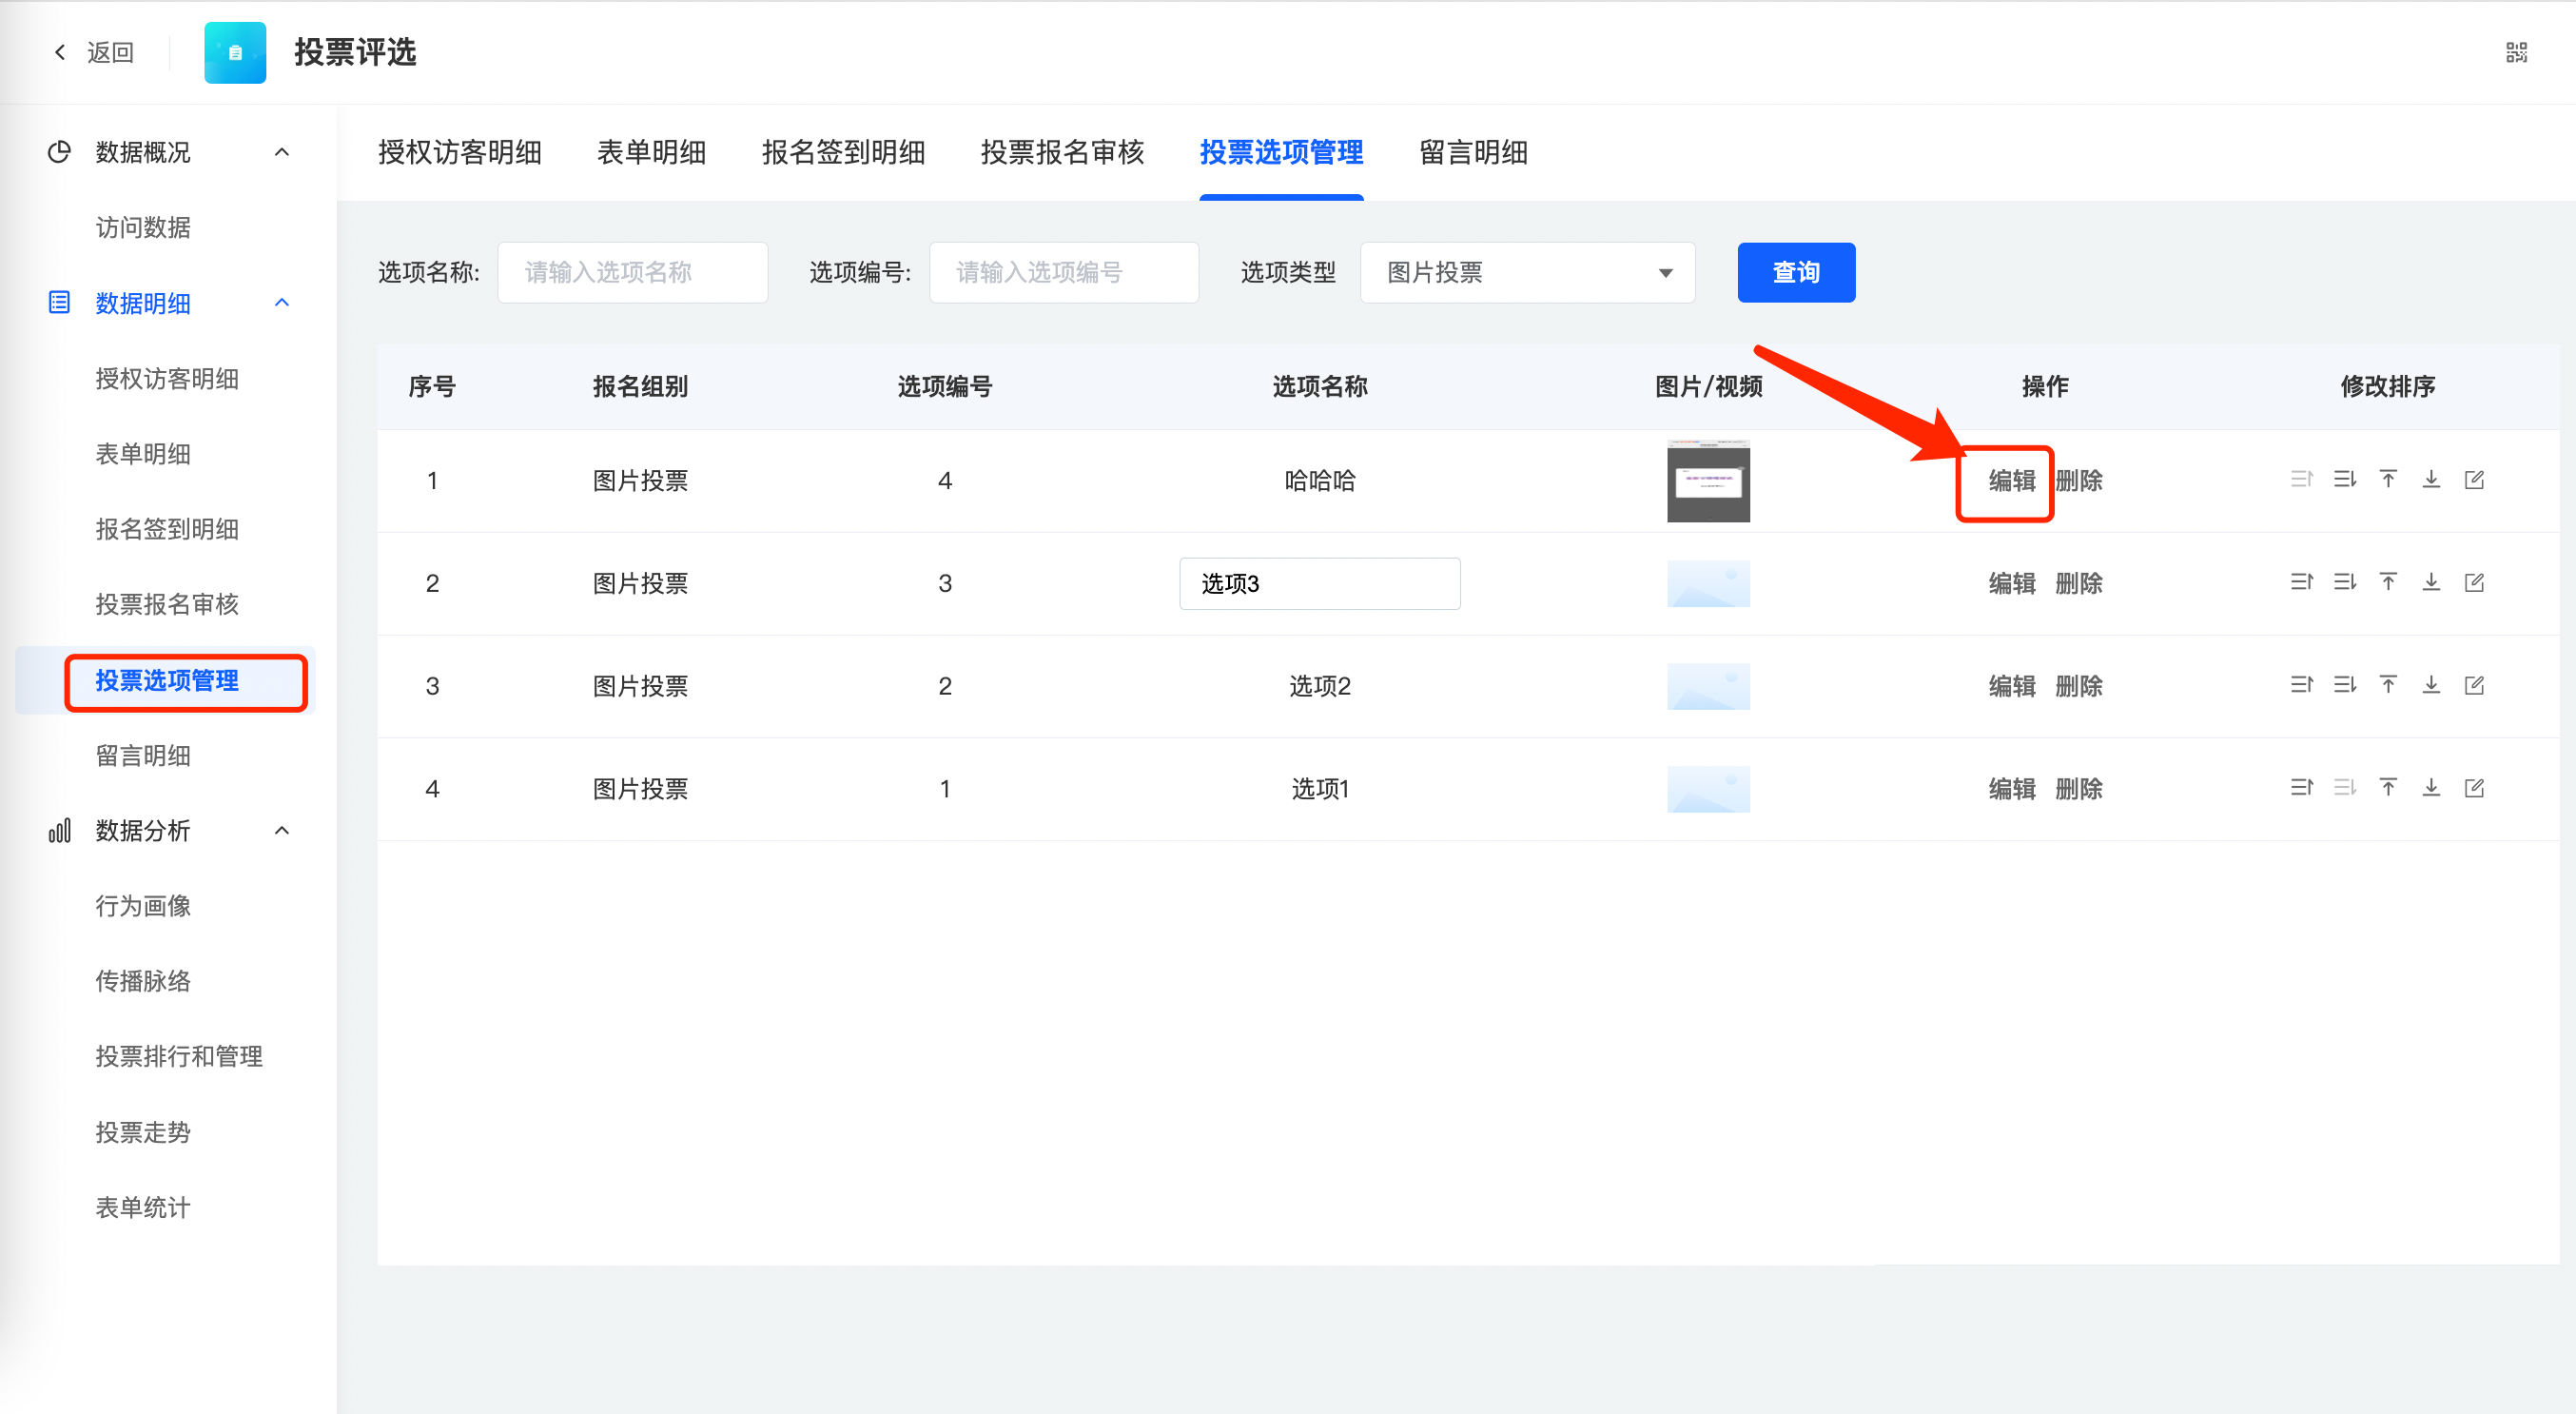Image resolution: width=2576 pixels, height=1414 pixels.
Task: Move 选项3 row to the top
Action: (2387, 582)
